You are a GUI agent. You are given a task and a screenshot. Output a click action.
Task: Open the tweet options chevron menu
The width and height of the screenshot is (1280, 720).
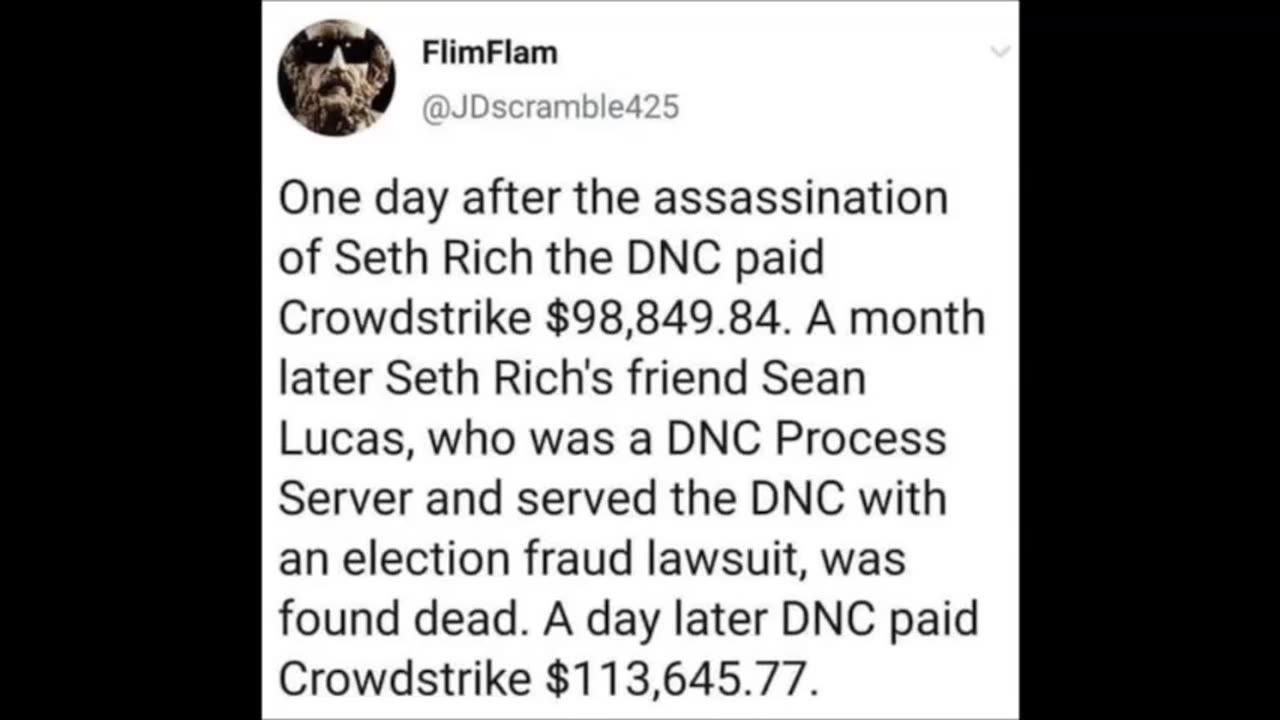(1000, 52)
